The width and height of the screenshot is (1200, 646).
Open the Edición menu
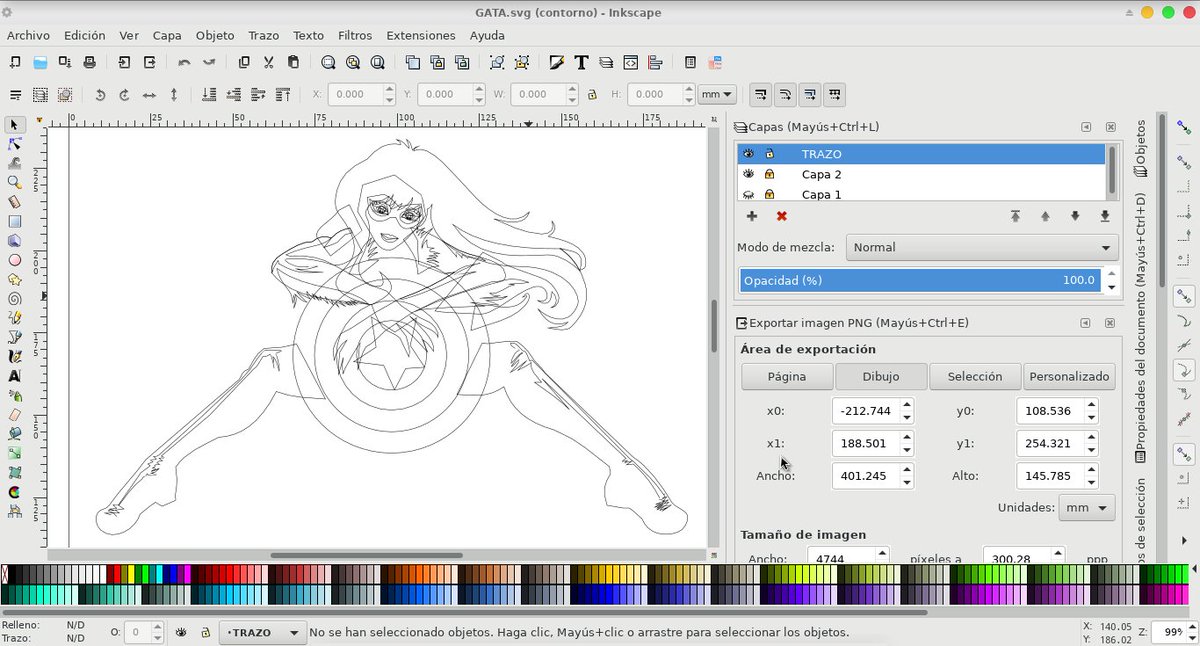tap(84, 35)
